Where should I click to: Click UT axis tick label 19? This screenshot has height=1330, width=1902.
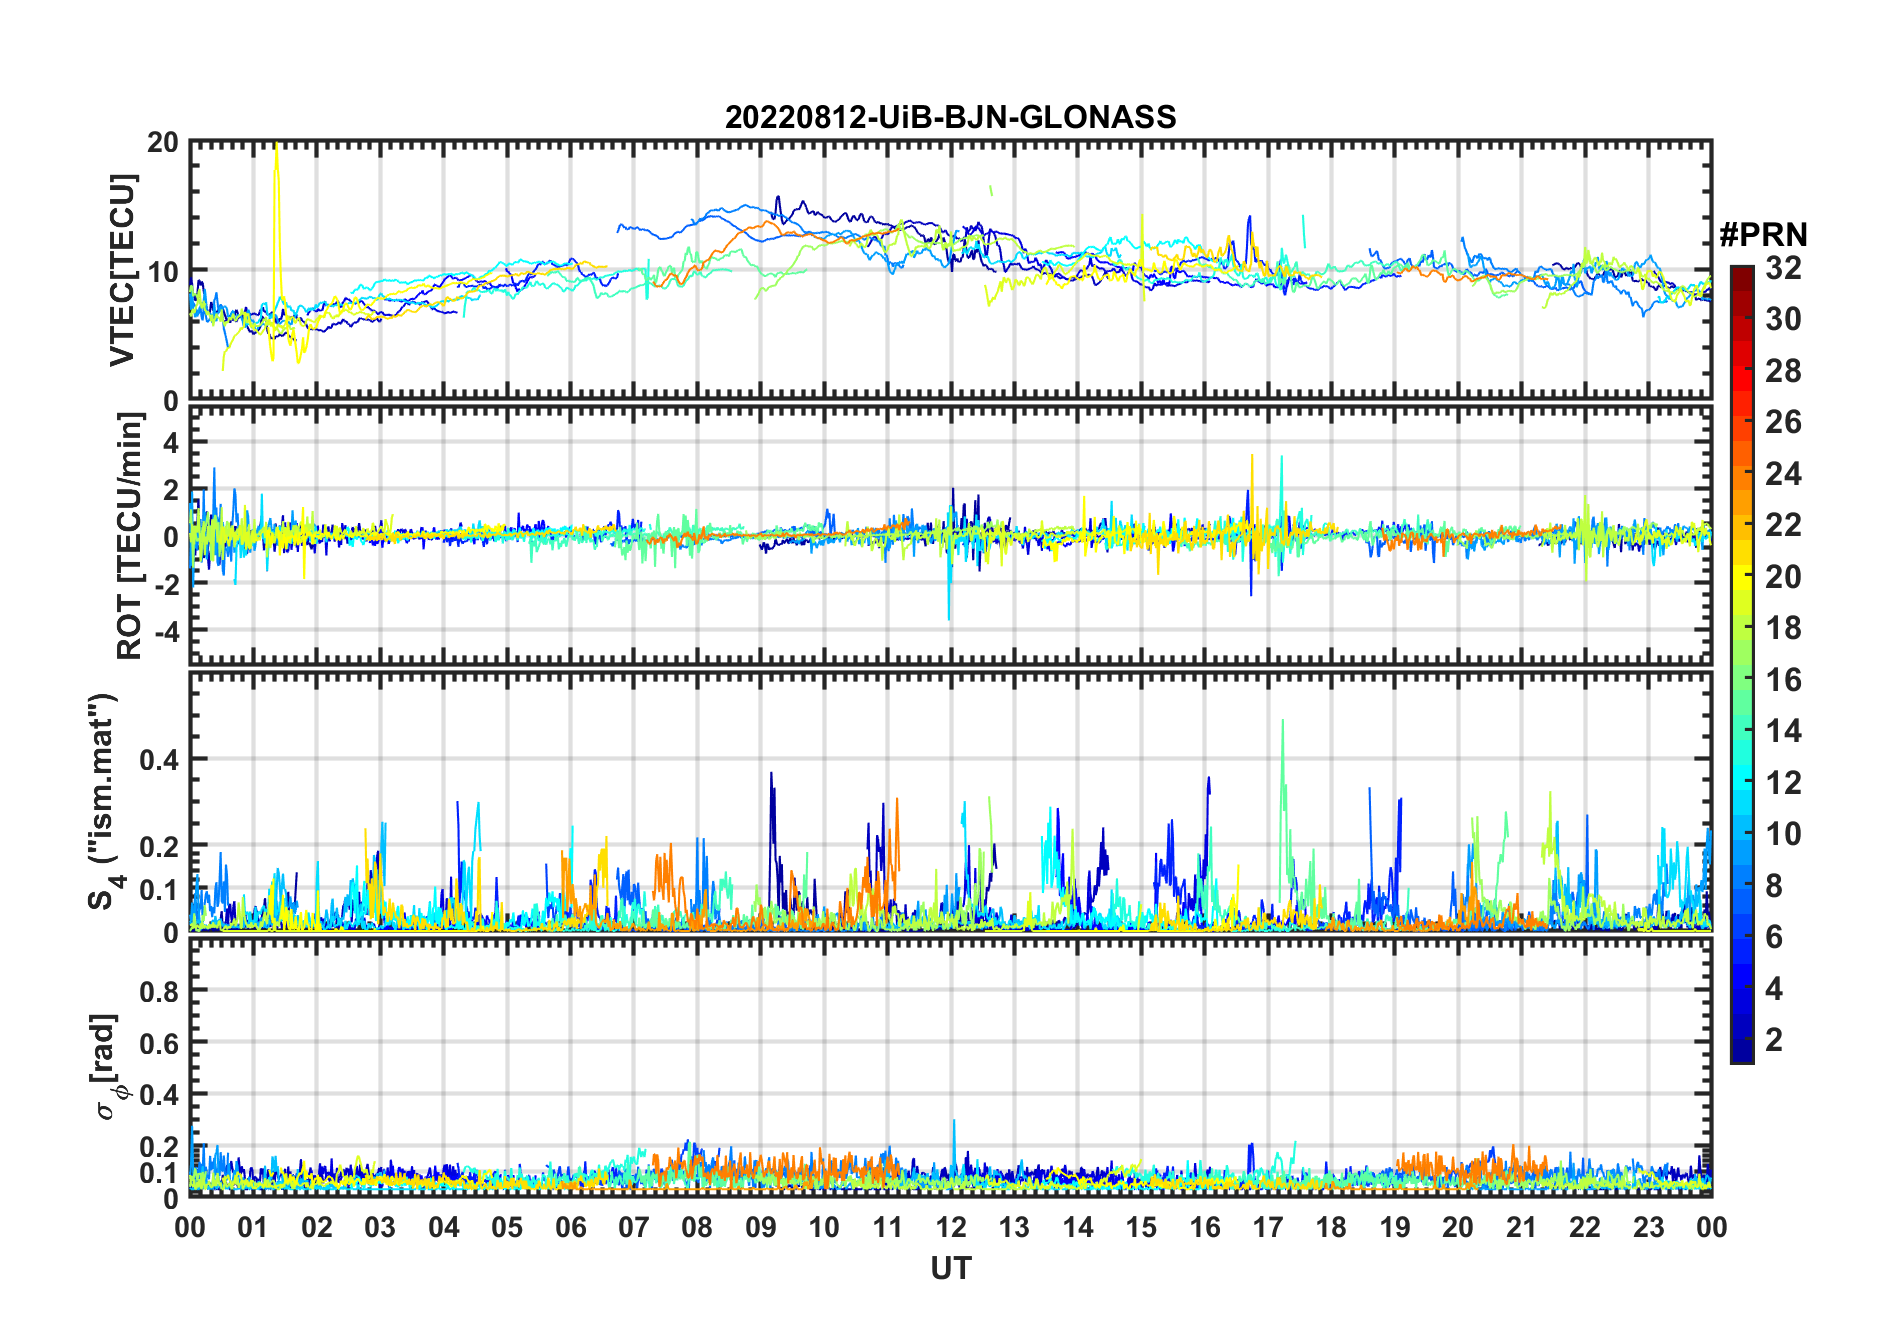pos(1395,1228)
